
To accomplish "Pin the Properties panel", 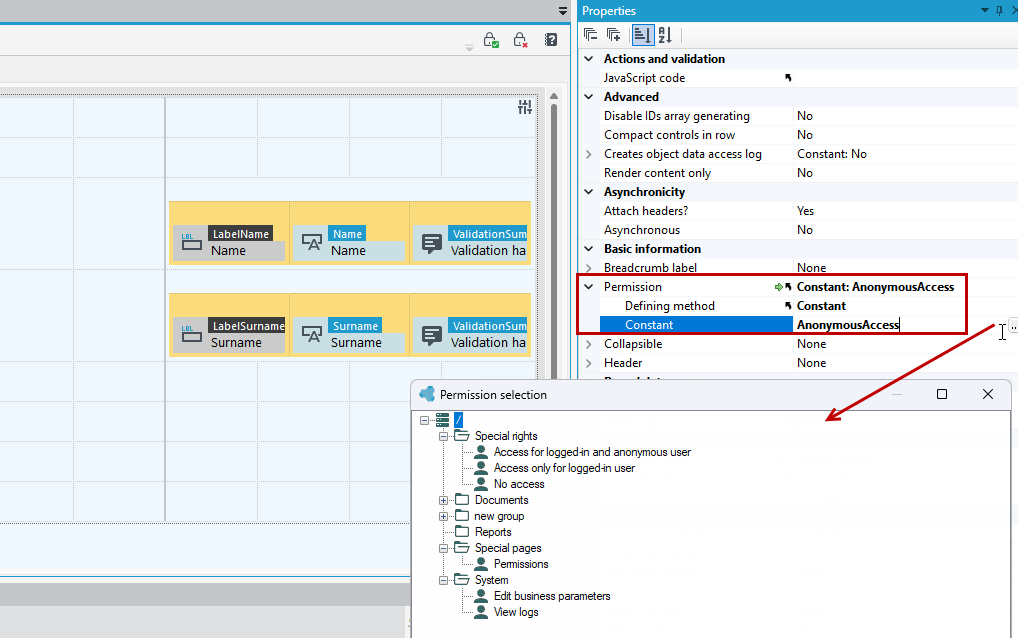I will 999,10.
